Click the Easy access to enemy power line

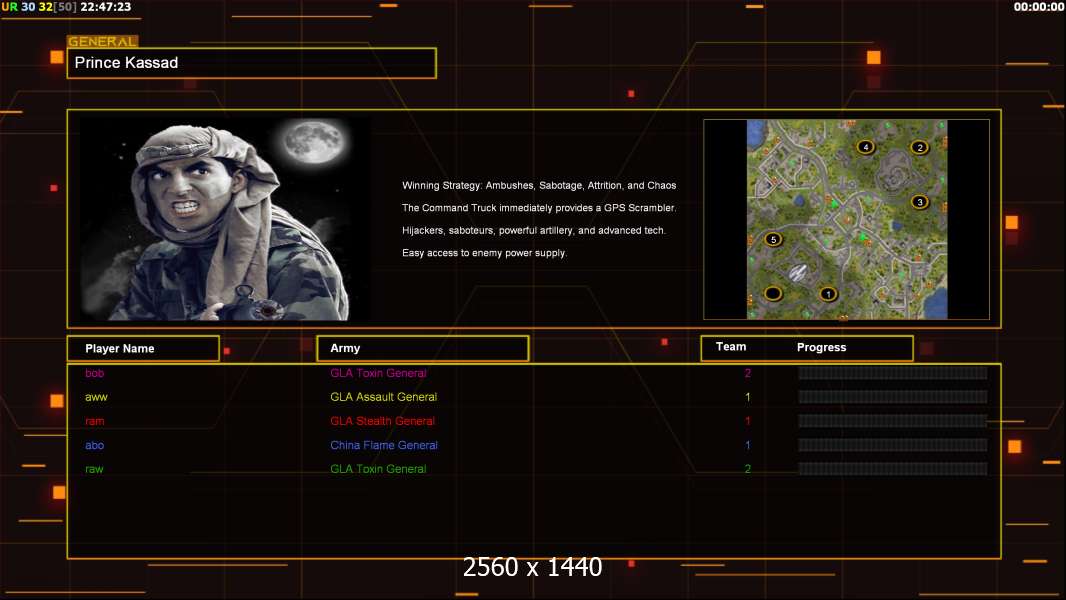click(x=484, y=253)
